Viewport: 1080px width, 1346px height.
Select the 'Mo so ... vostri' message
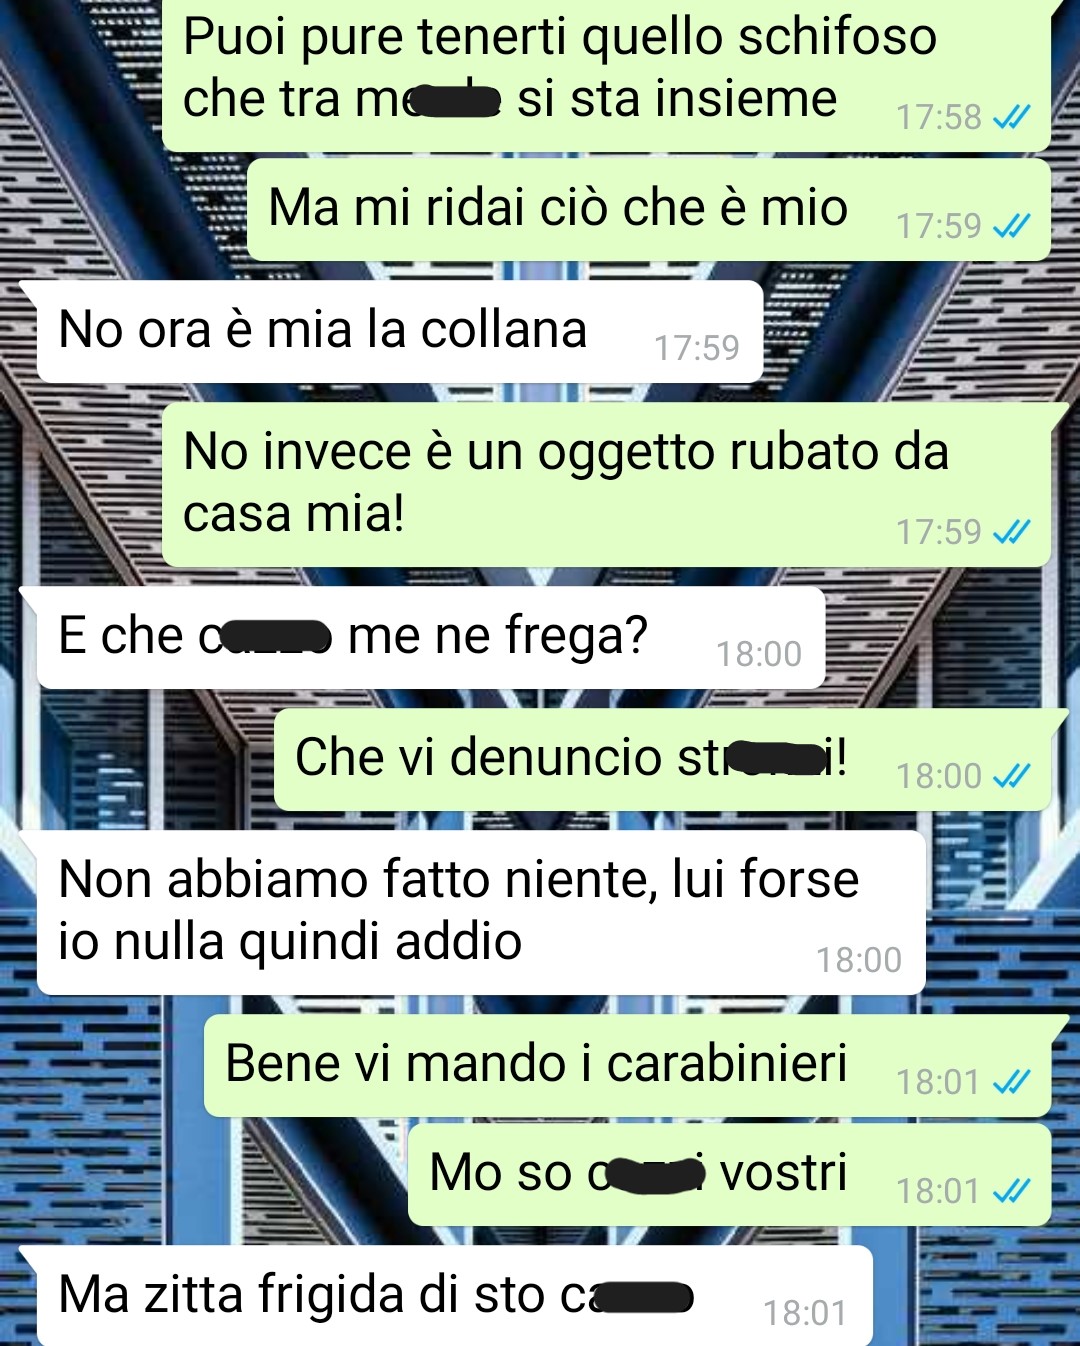coord(730,1175)
